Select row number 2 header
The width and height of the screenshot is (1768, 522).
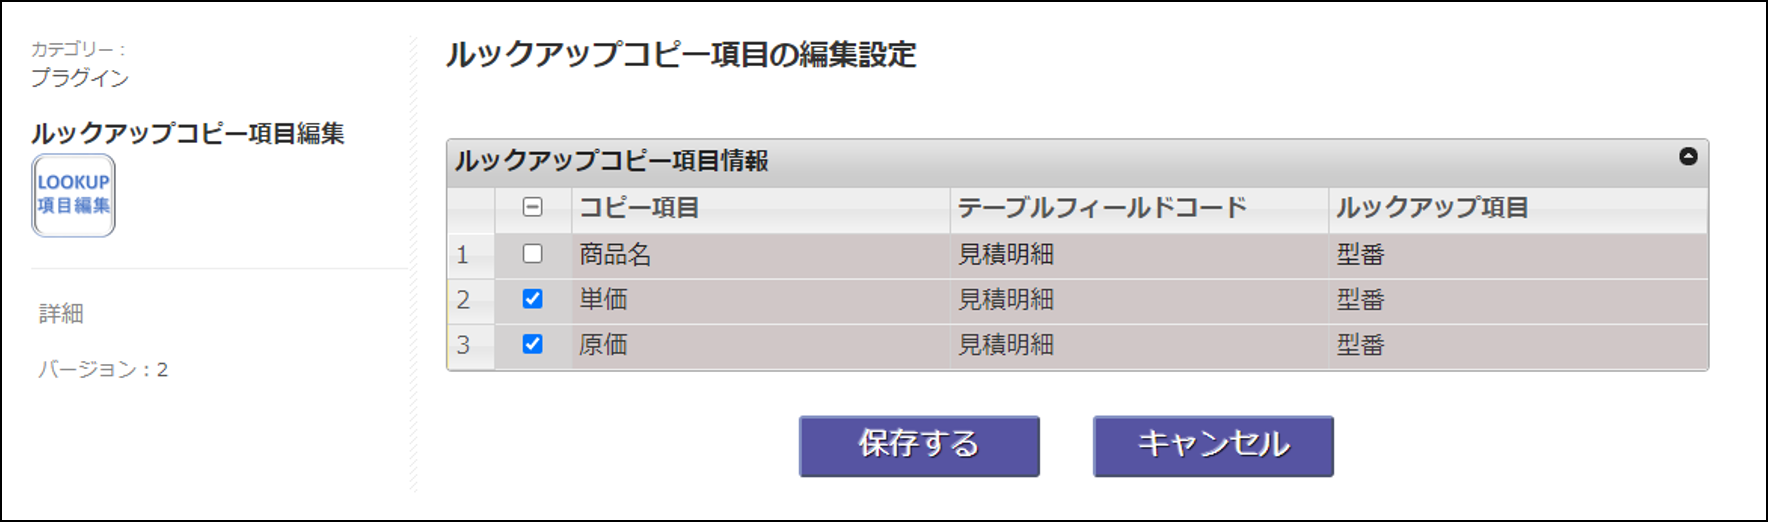(x=471, y=300)
